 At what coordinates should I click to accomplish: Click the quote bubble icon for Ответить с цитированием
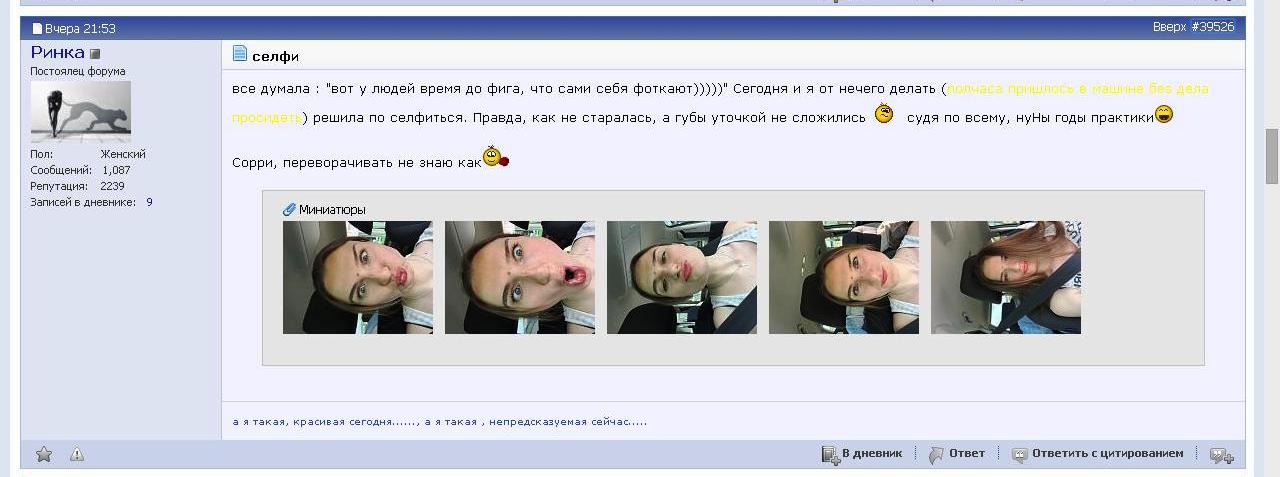tap(1019, 455)
